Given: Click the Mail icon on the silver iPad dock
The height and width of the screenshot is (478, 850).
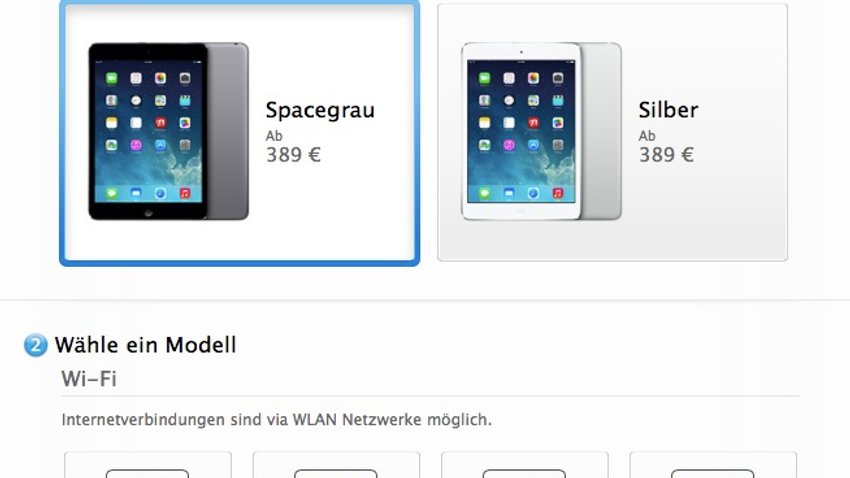Looking at the screenshot, I should tap(508, 193).
